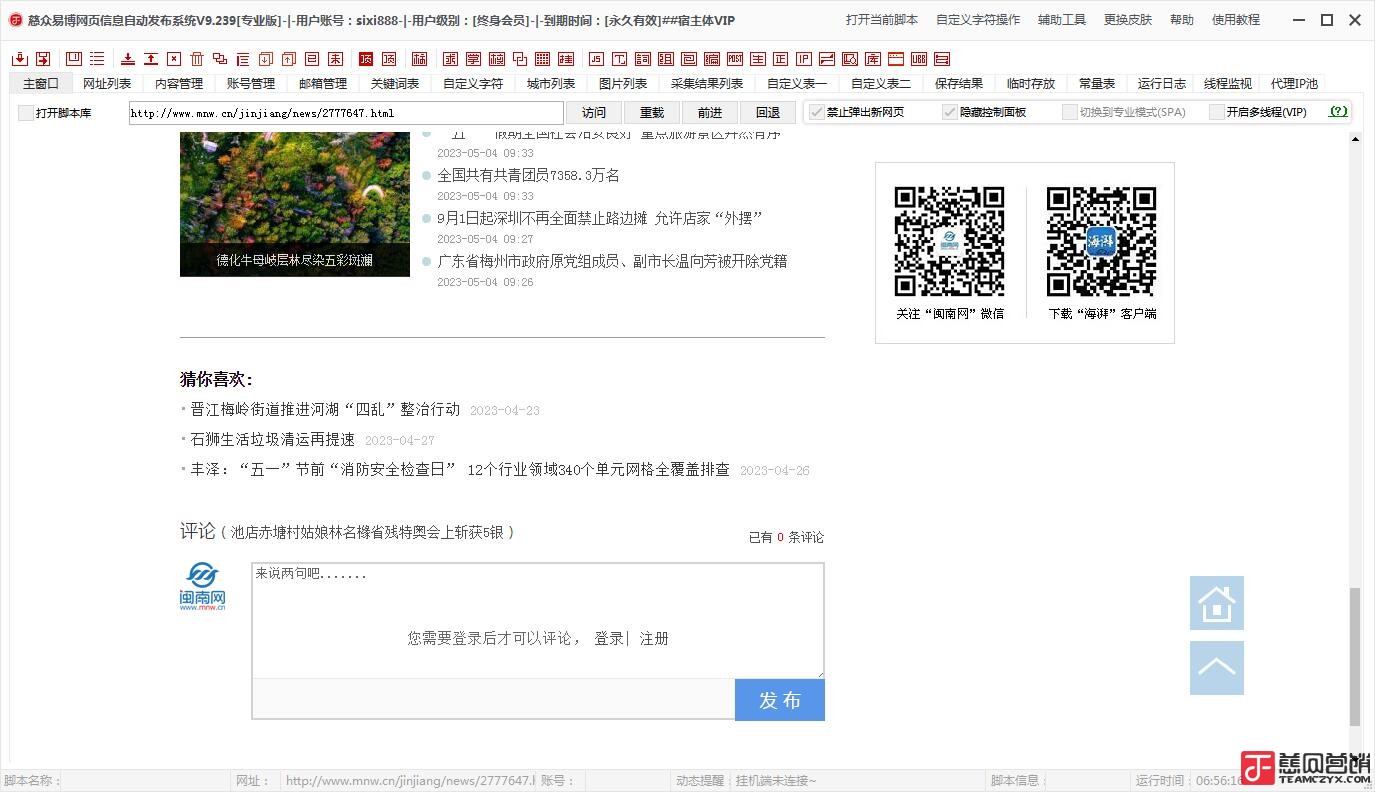Click the UBB toolbar icon
This screenshot has height=792, width=1375.
(x=919, y=59)
